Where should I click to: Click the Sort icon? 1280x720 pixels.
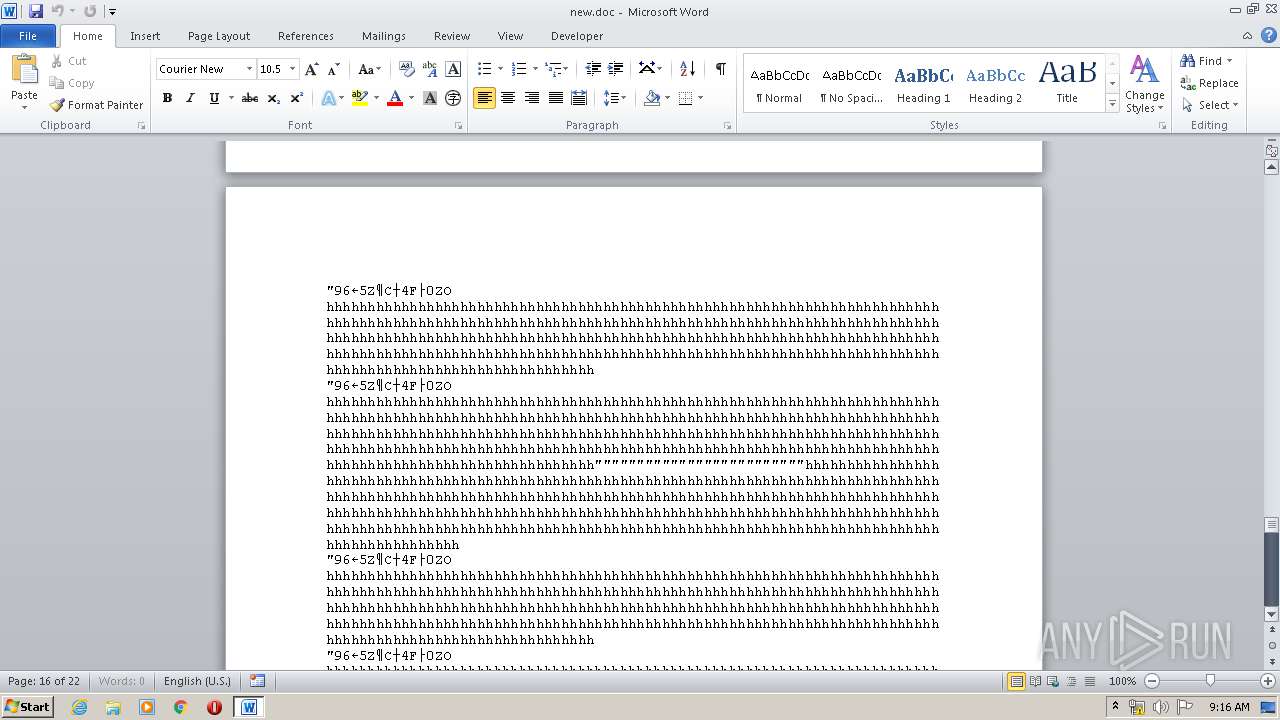(687, 69)
